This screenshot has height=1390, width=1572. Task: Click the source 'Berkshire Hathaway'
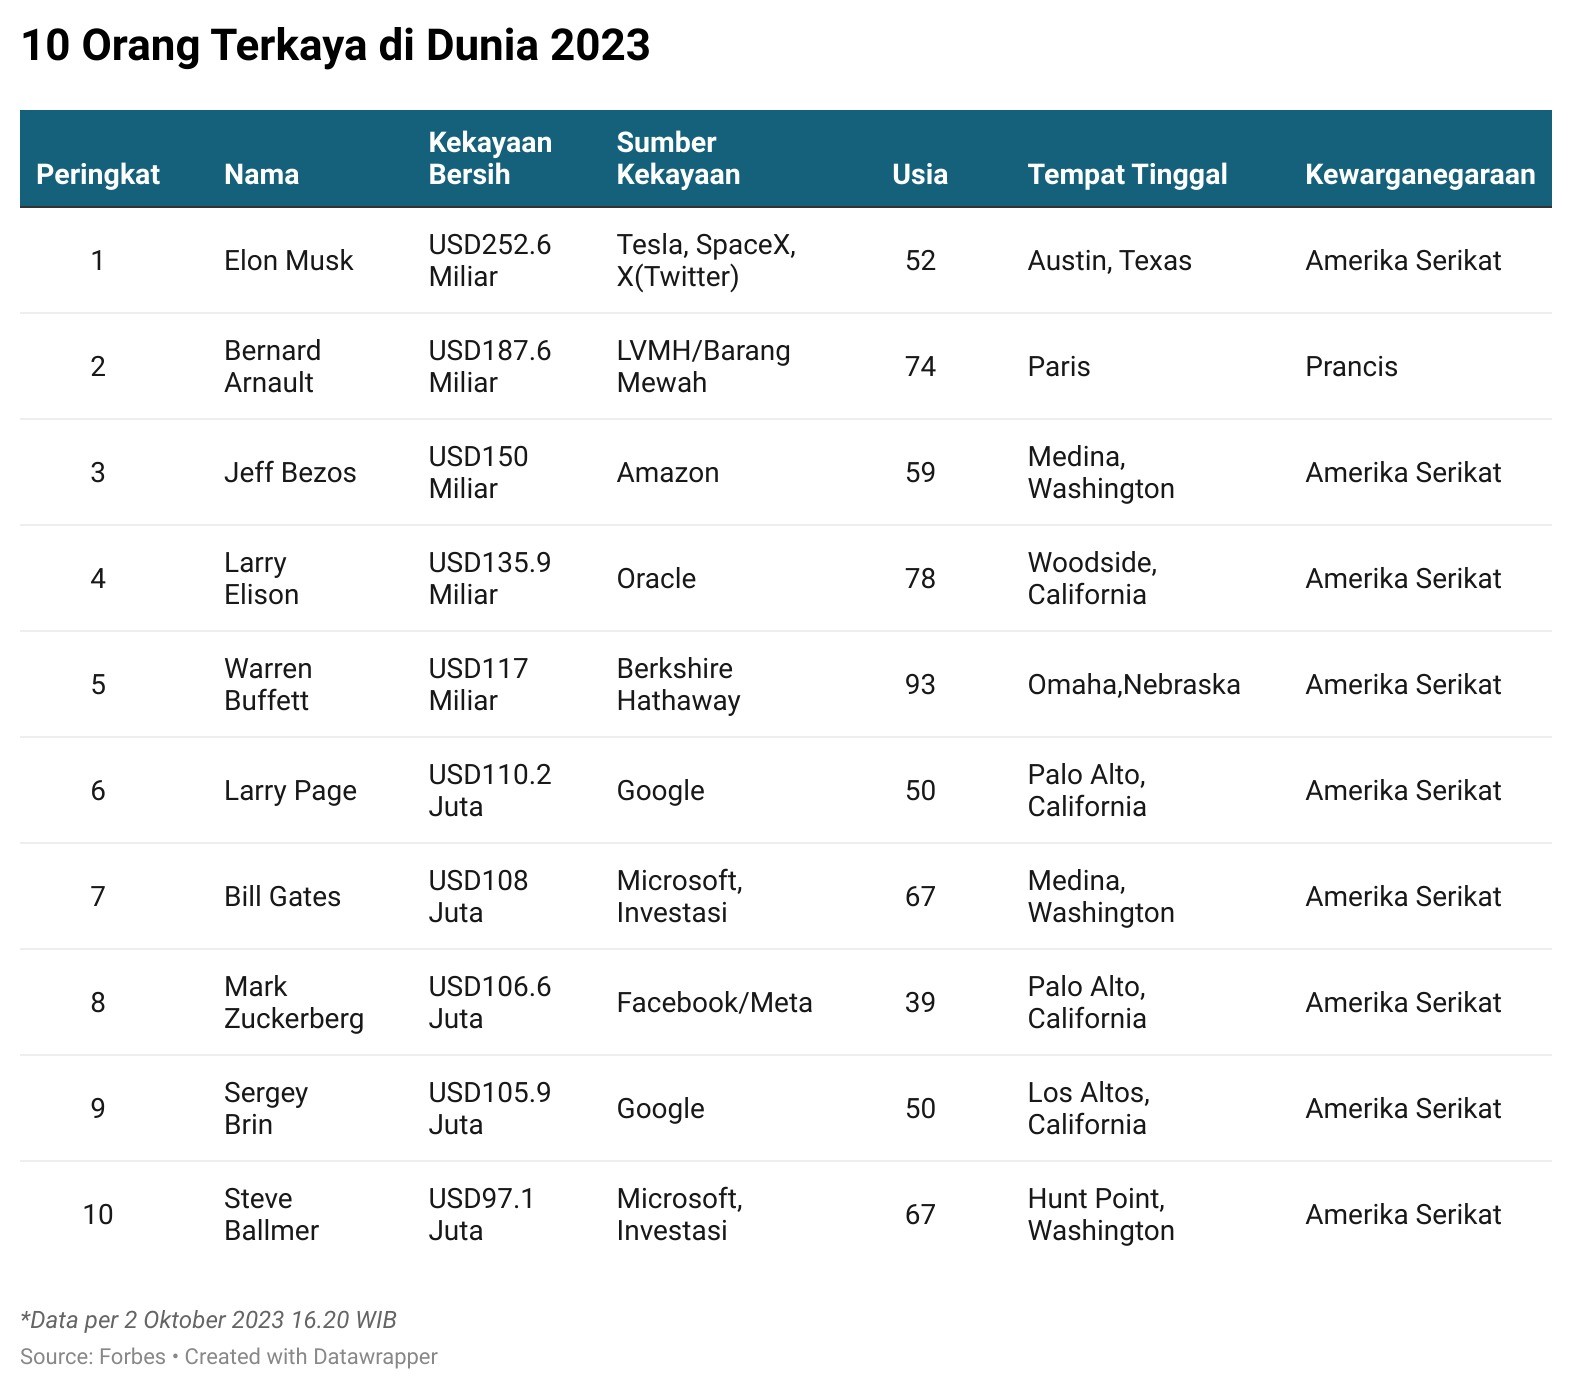pyautogui.click(x=678, y=685)
